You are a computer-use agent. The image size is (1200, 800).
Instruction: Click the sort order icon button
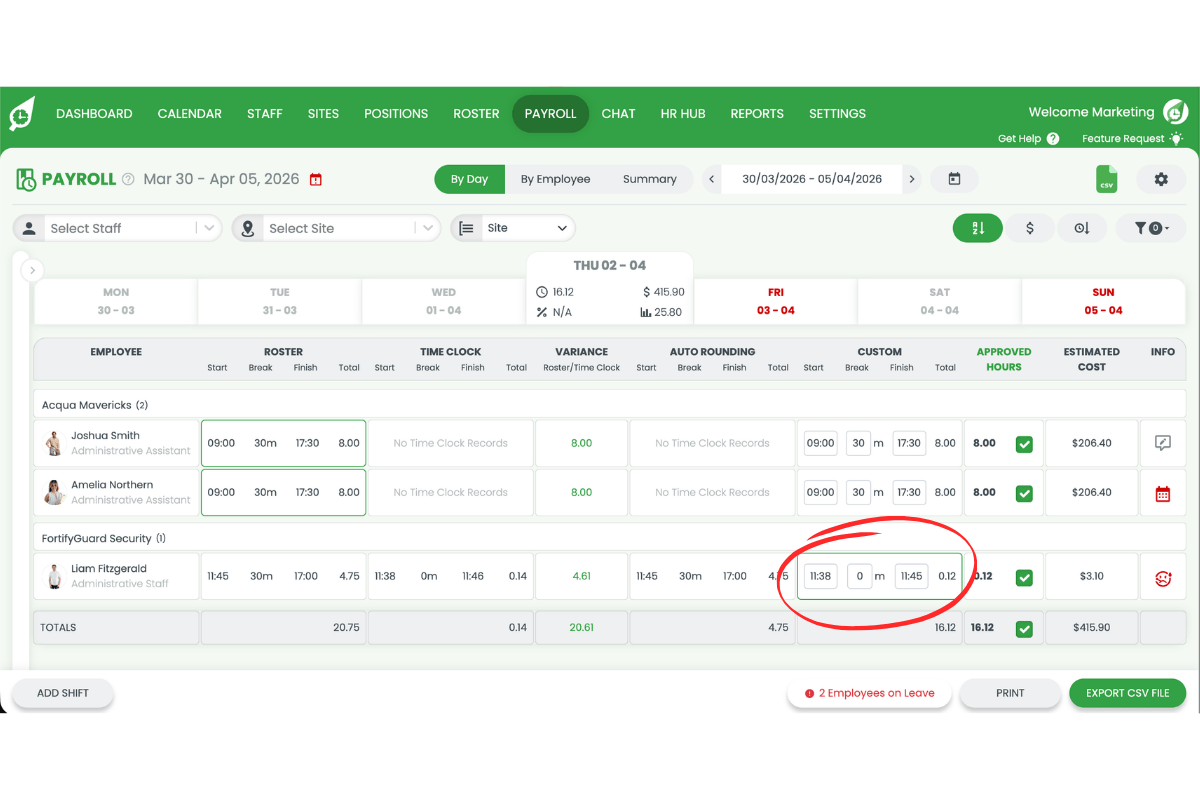point(978,228)
